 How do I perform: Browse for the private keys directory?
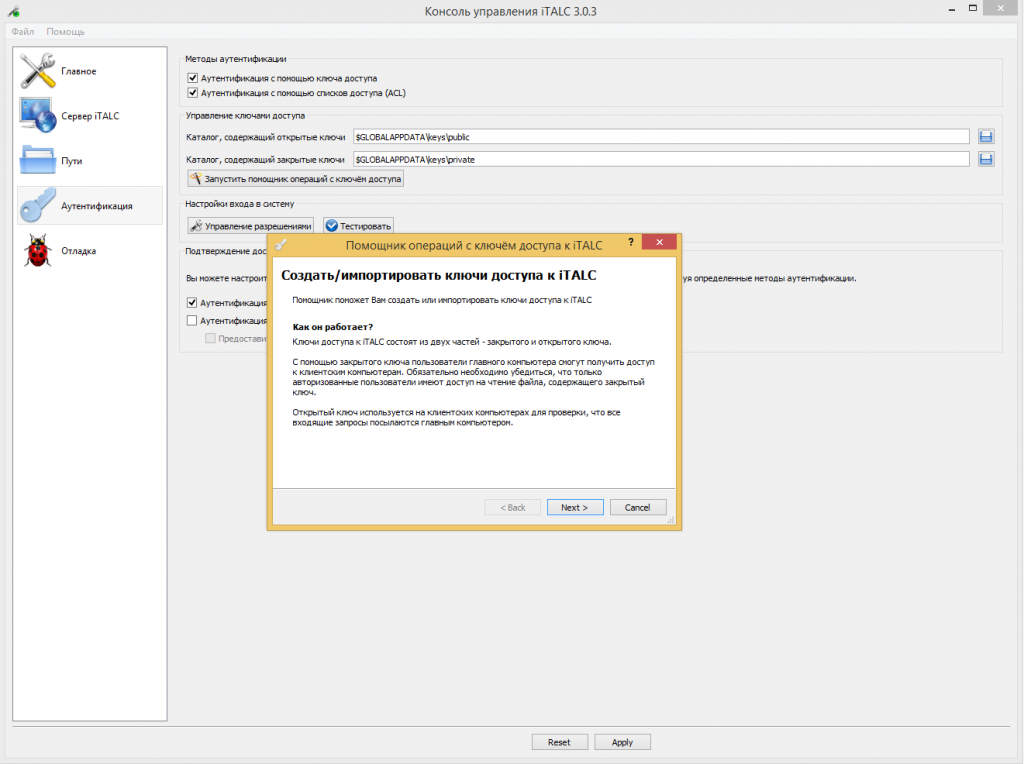[986, 159]
